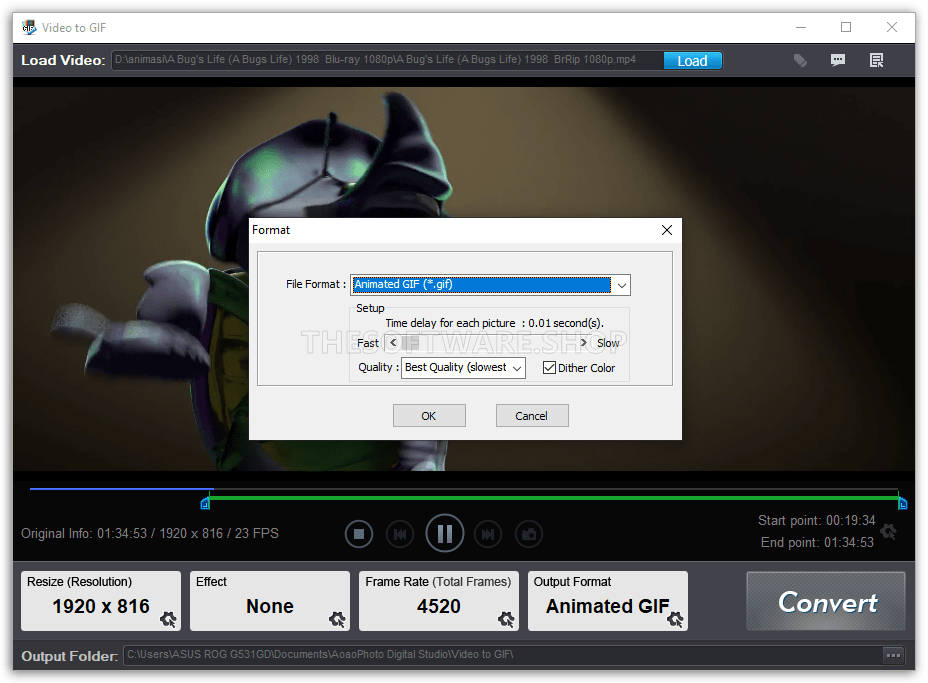The height and width of the screenshot is (683, 928).
Task: Open the Resize (Resolution) 1920 x 816 panel
Action: tap(101, 601)
